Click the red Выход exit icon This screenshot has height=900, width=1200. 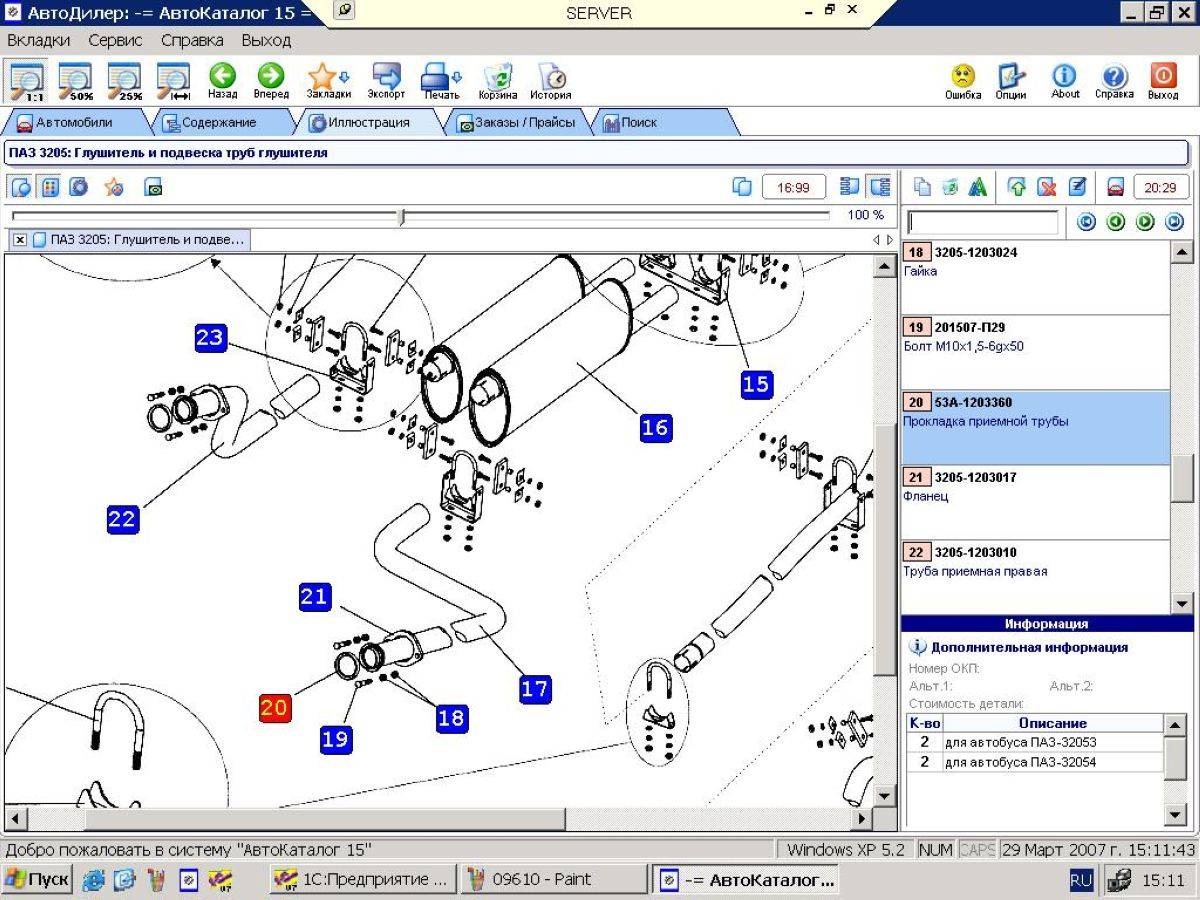1163,81
